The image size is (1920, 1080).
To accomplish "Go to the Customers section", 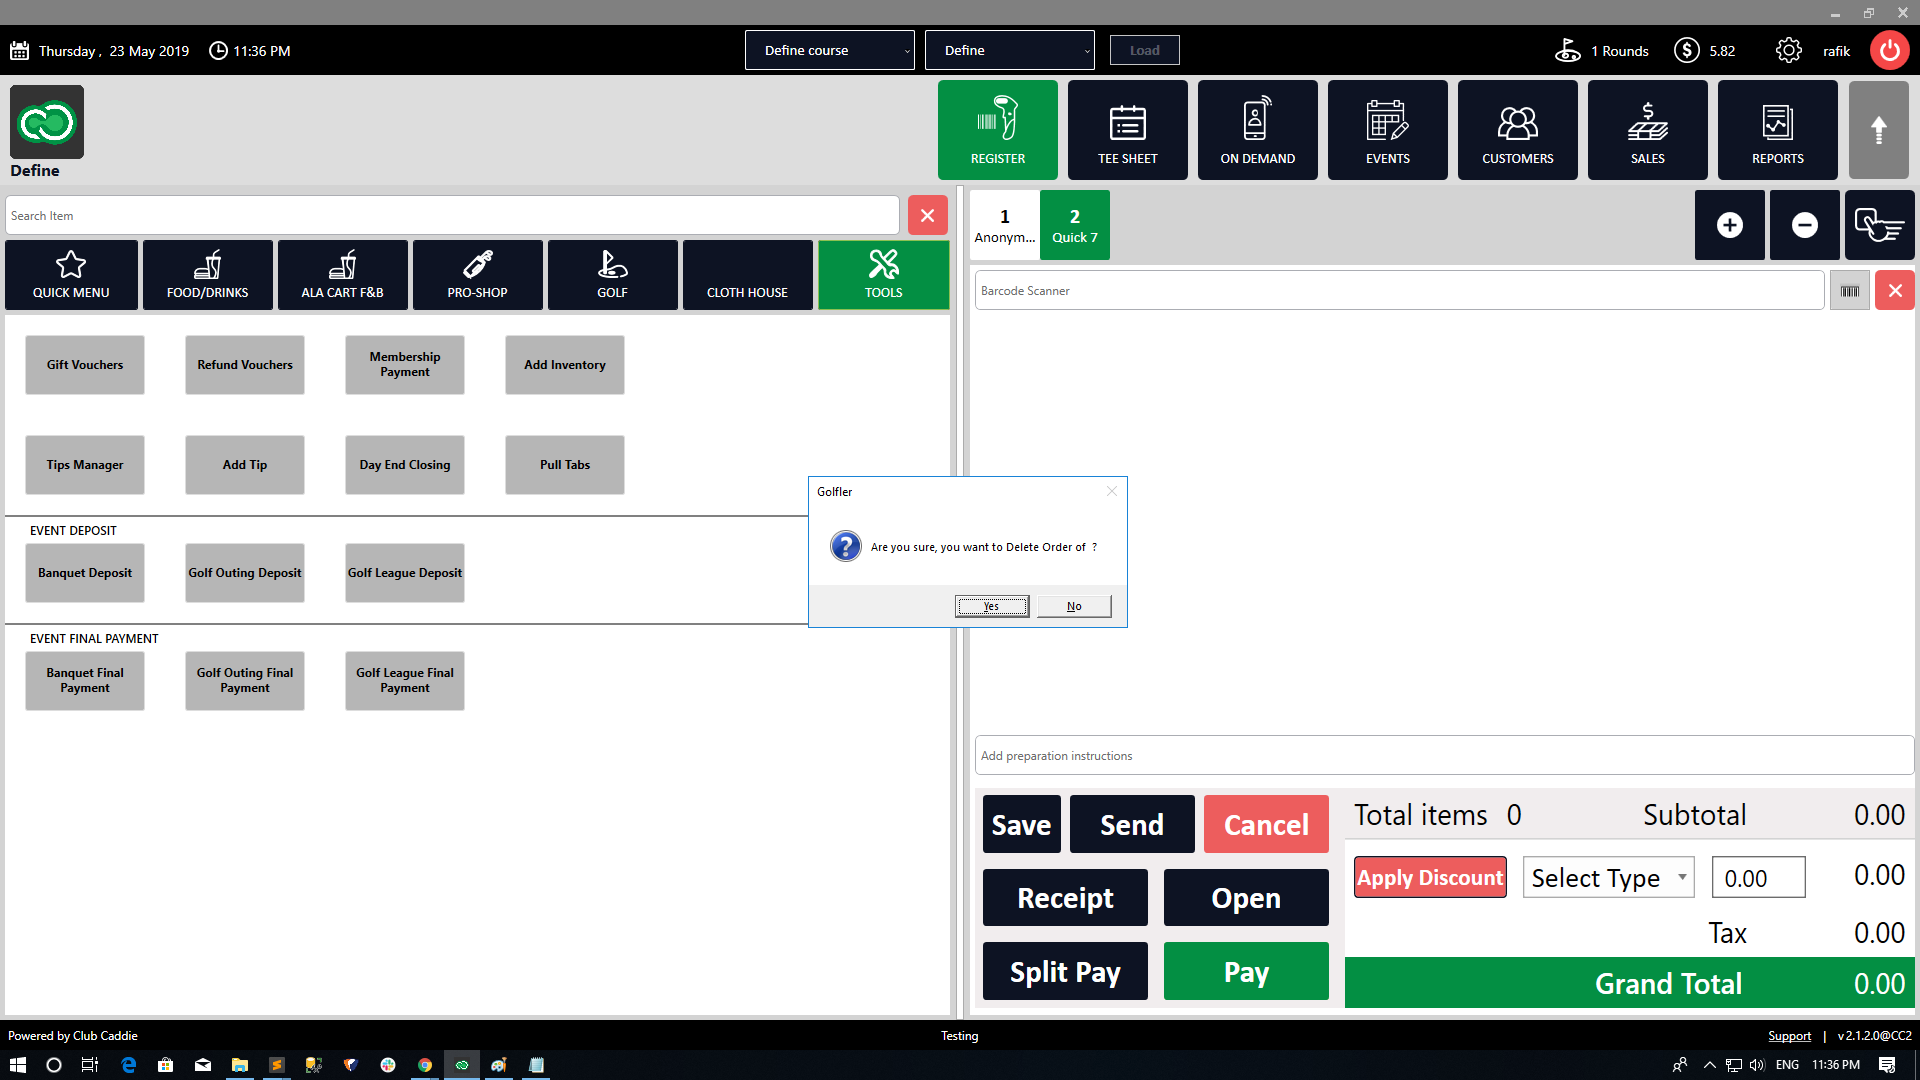I will pos(1517,130).
